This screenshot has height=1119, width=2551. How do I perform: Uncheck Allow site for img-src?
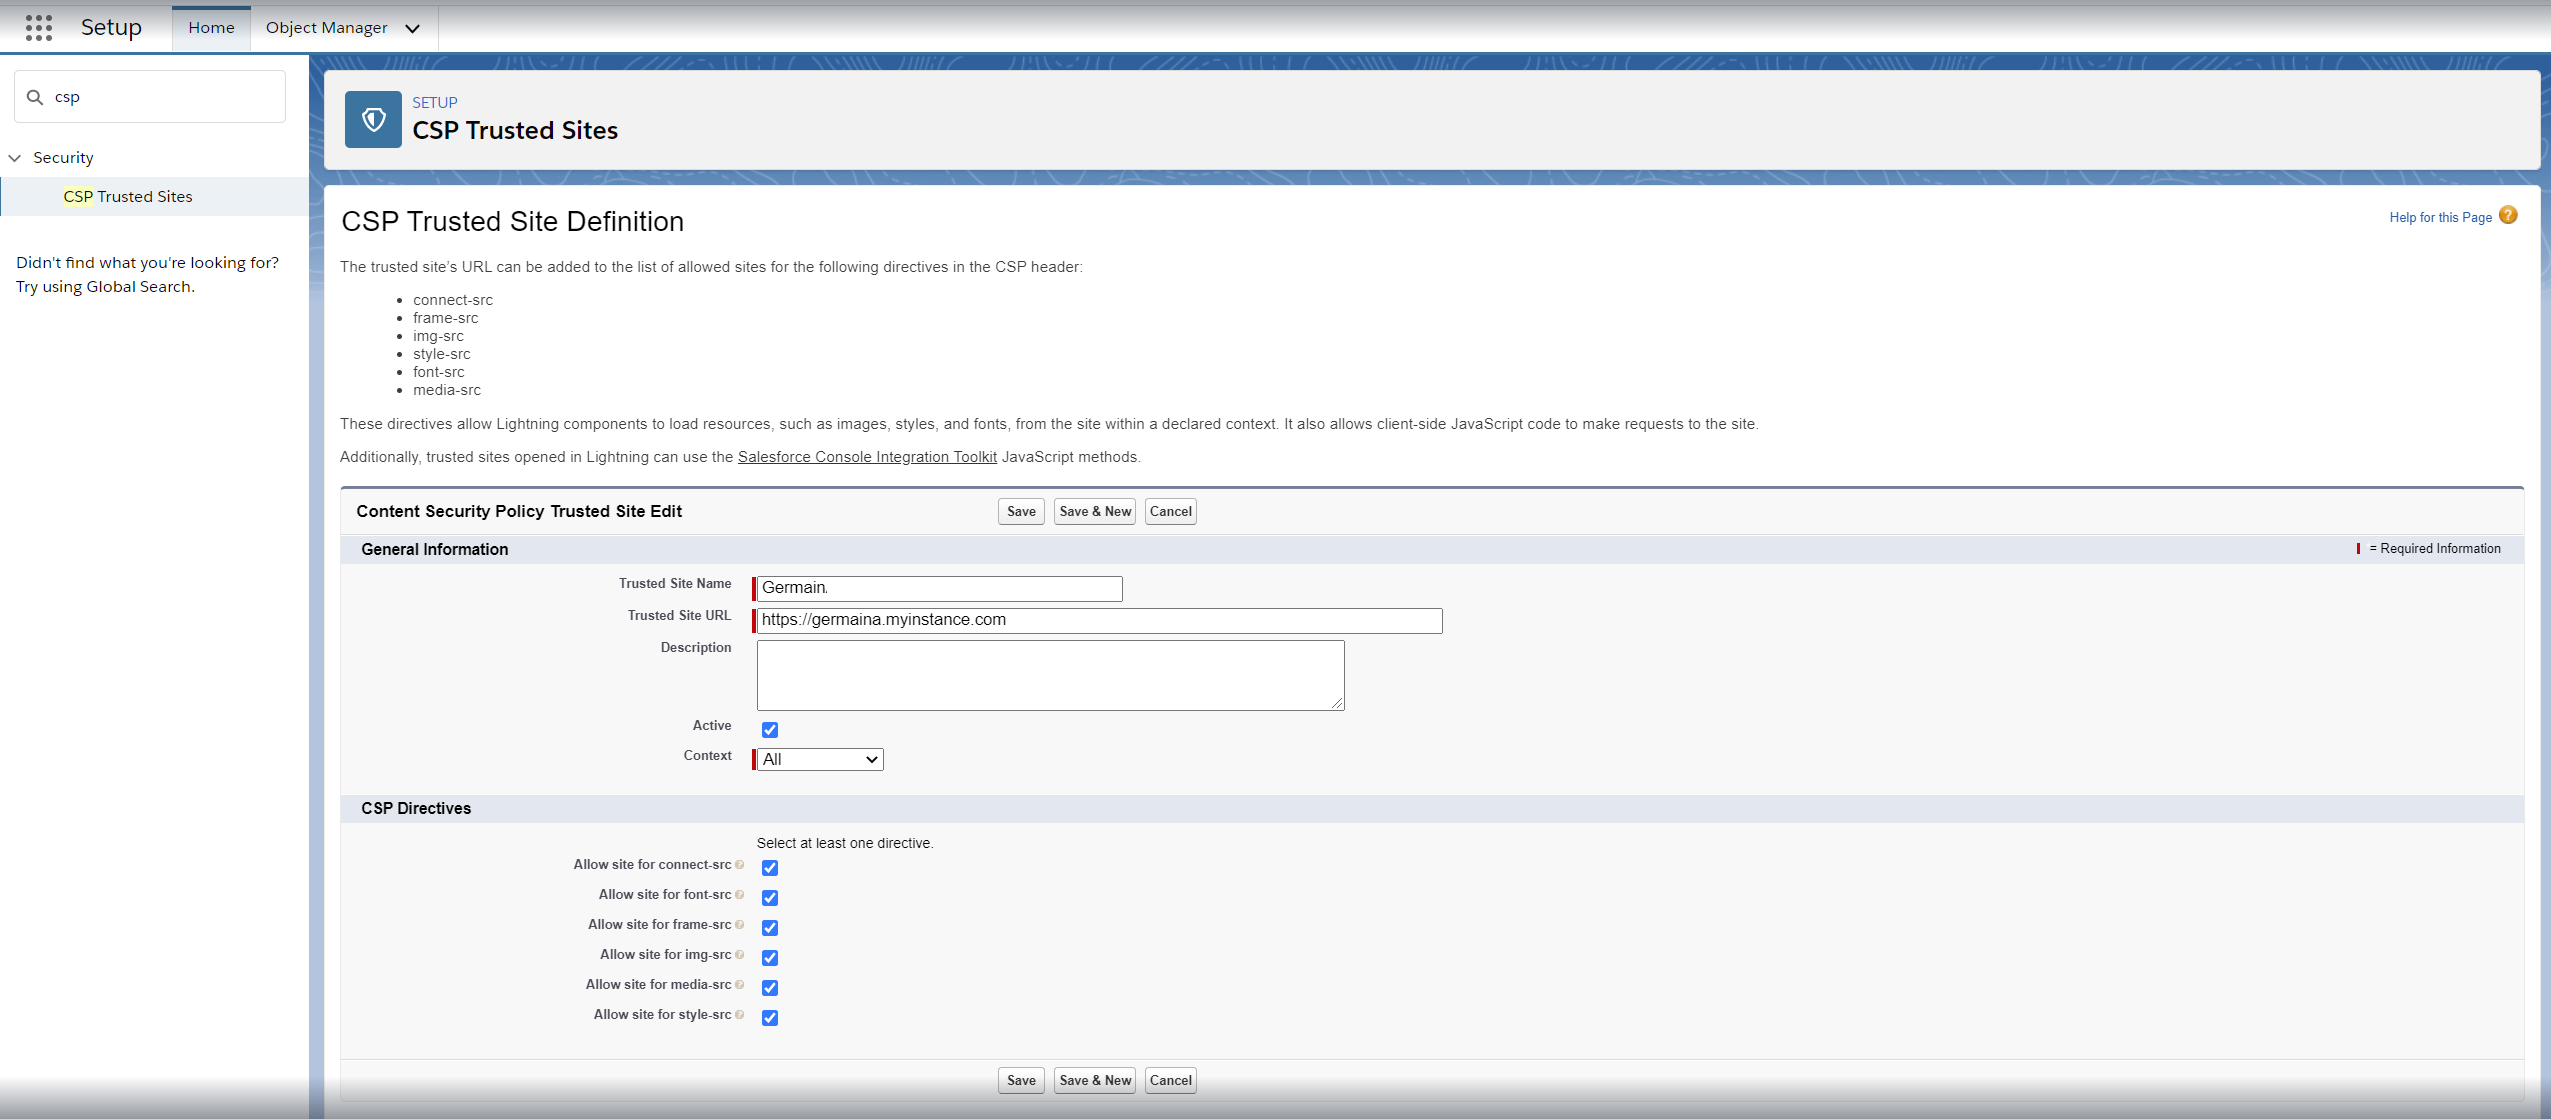(768, 957)
